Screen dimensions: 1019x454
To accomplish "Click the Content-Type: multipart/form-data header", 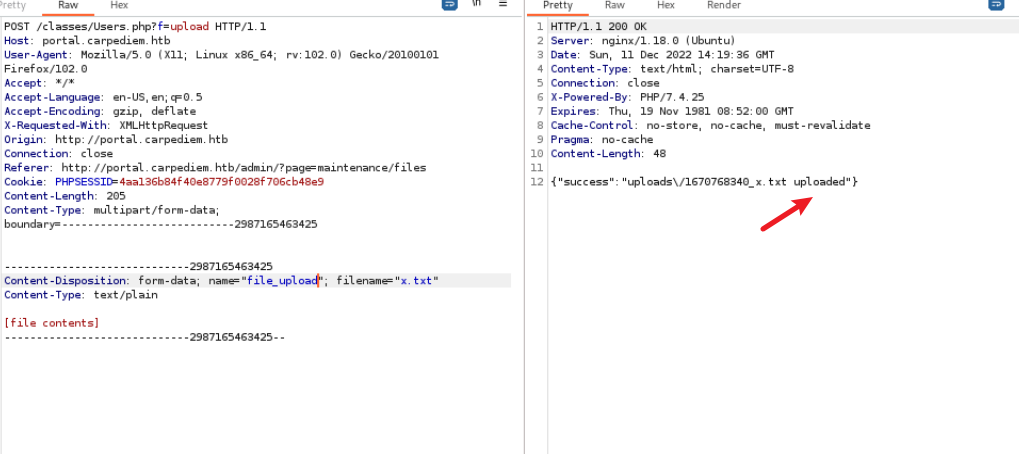I will (x=112, y=210).
